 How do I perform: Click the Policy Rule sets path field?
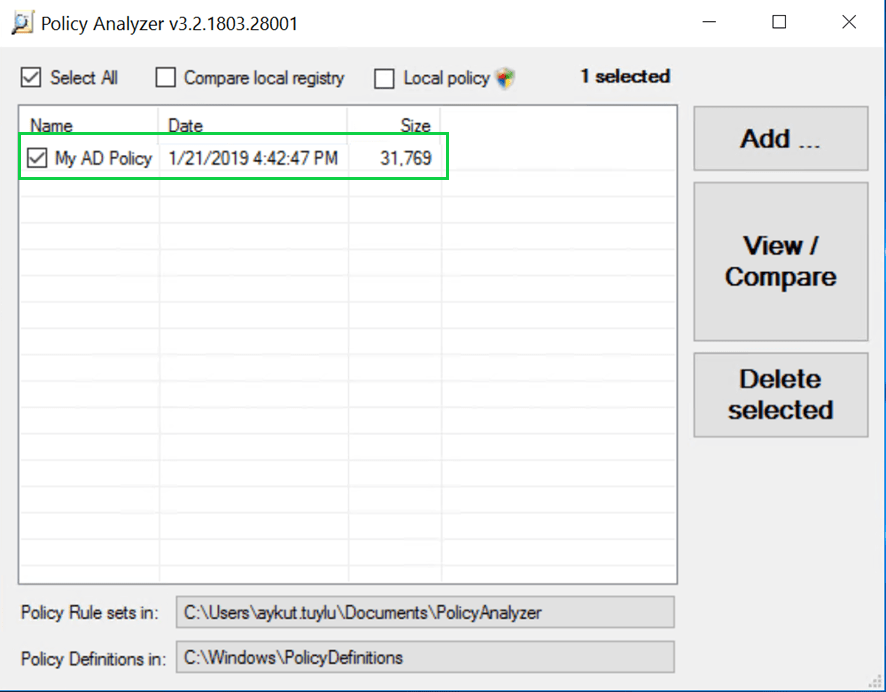[425, 612]
